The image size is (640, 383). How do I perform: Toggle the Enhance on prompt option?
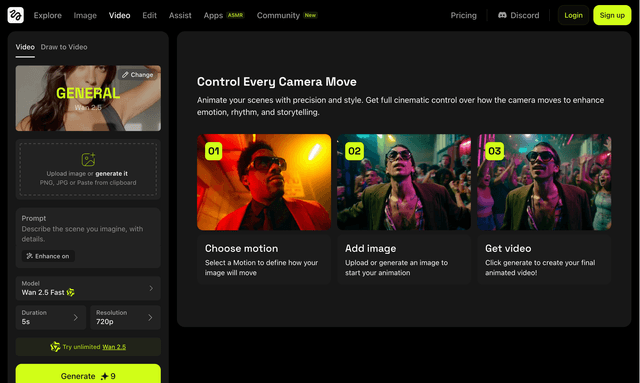coord(48,256)
